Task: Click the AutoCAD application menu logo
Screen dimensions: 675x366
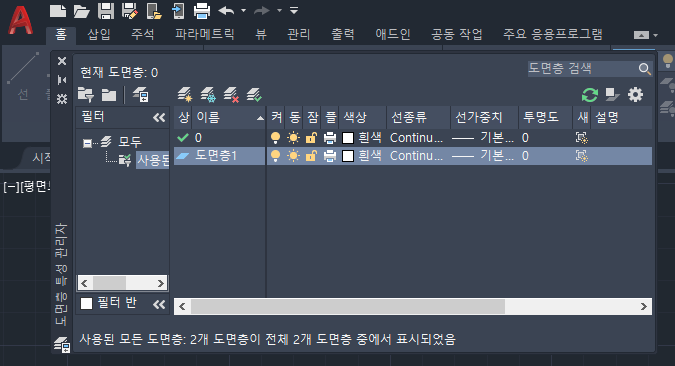Action: [20, 20]
